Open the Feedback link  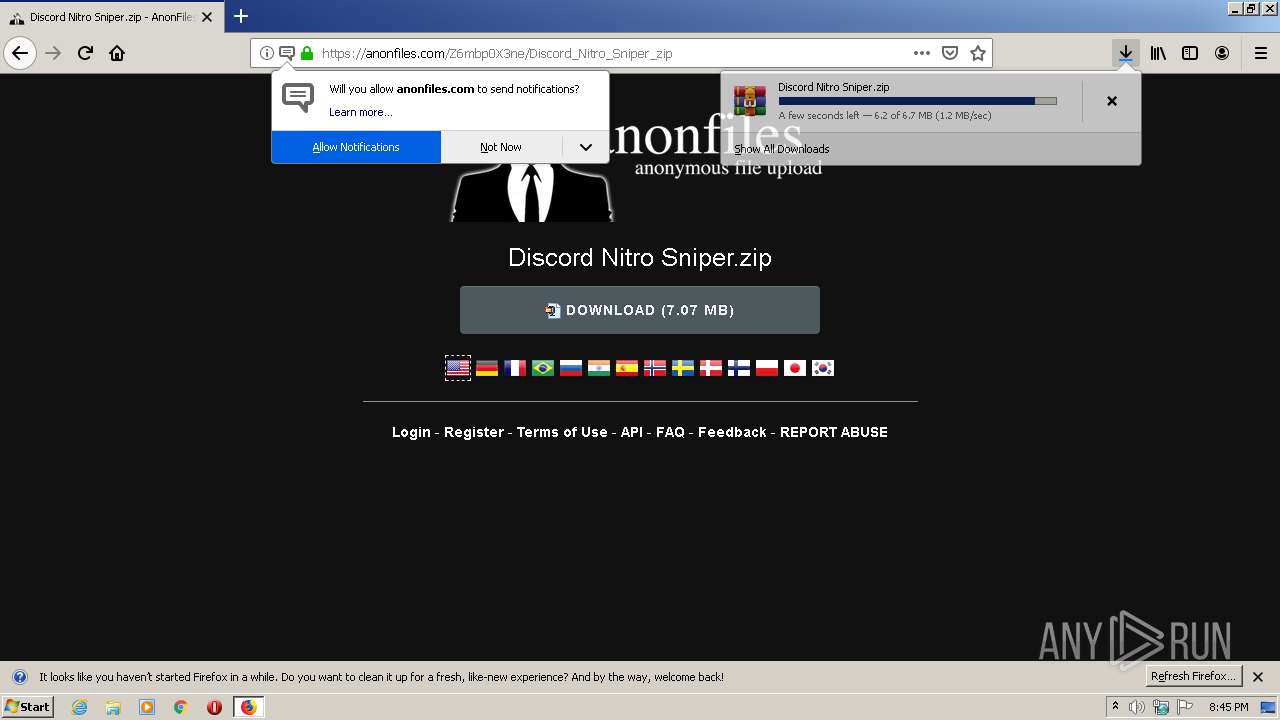(732, 432)
